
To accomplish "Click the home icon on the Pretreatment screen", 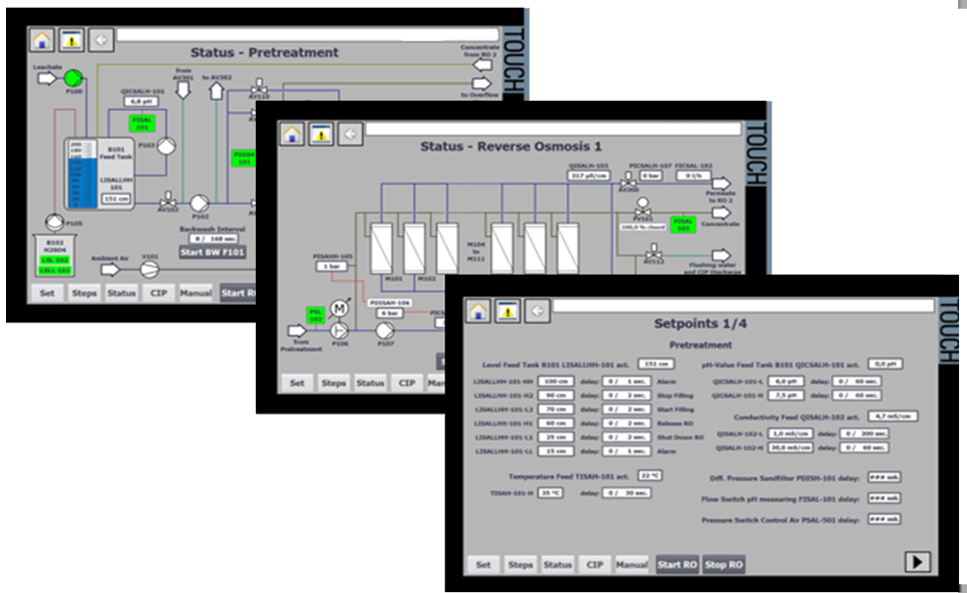I will tap(42, 40).
